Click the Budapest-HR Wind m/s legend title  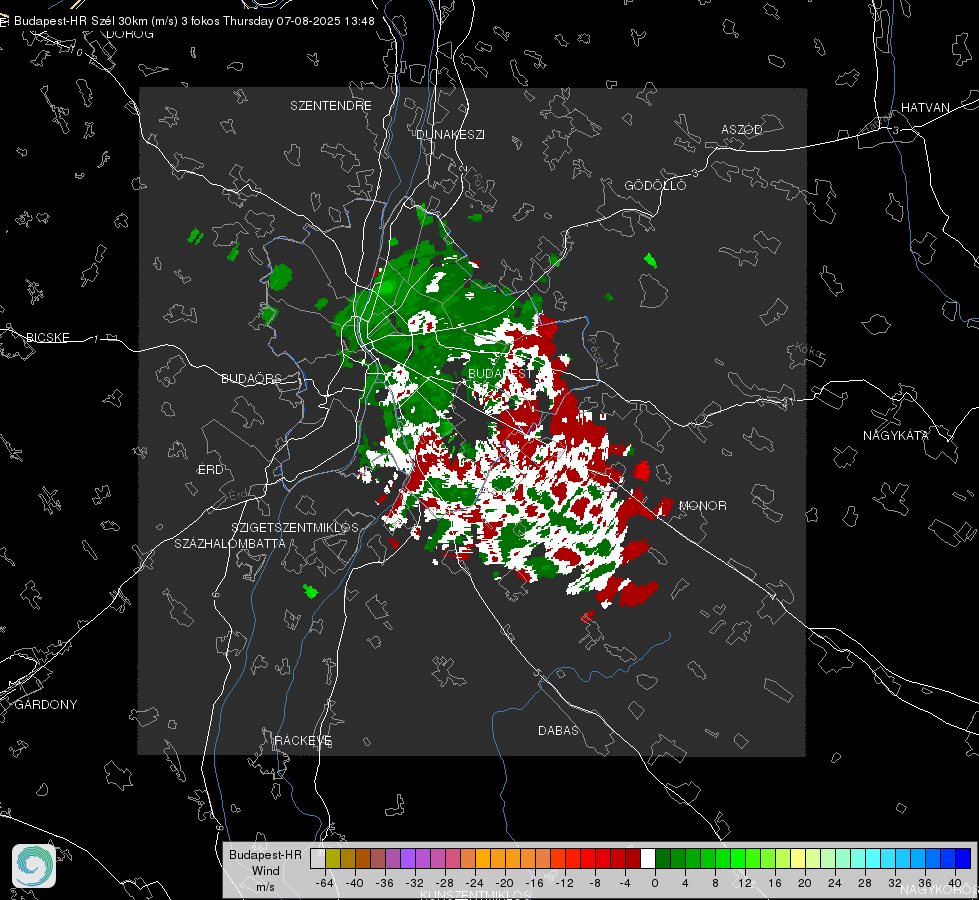265,871
